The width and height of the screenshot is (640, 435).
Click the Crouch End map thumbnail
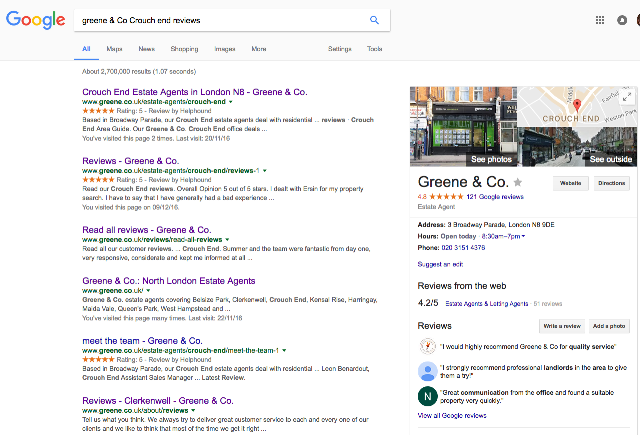click(x=577, y=106)
